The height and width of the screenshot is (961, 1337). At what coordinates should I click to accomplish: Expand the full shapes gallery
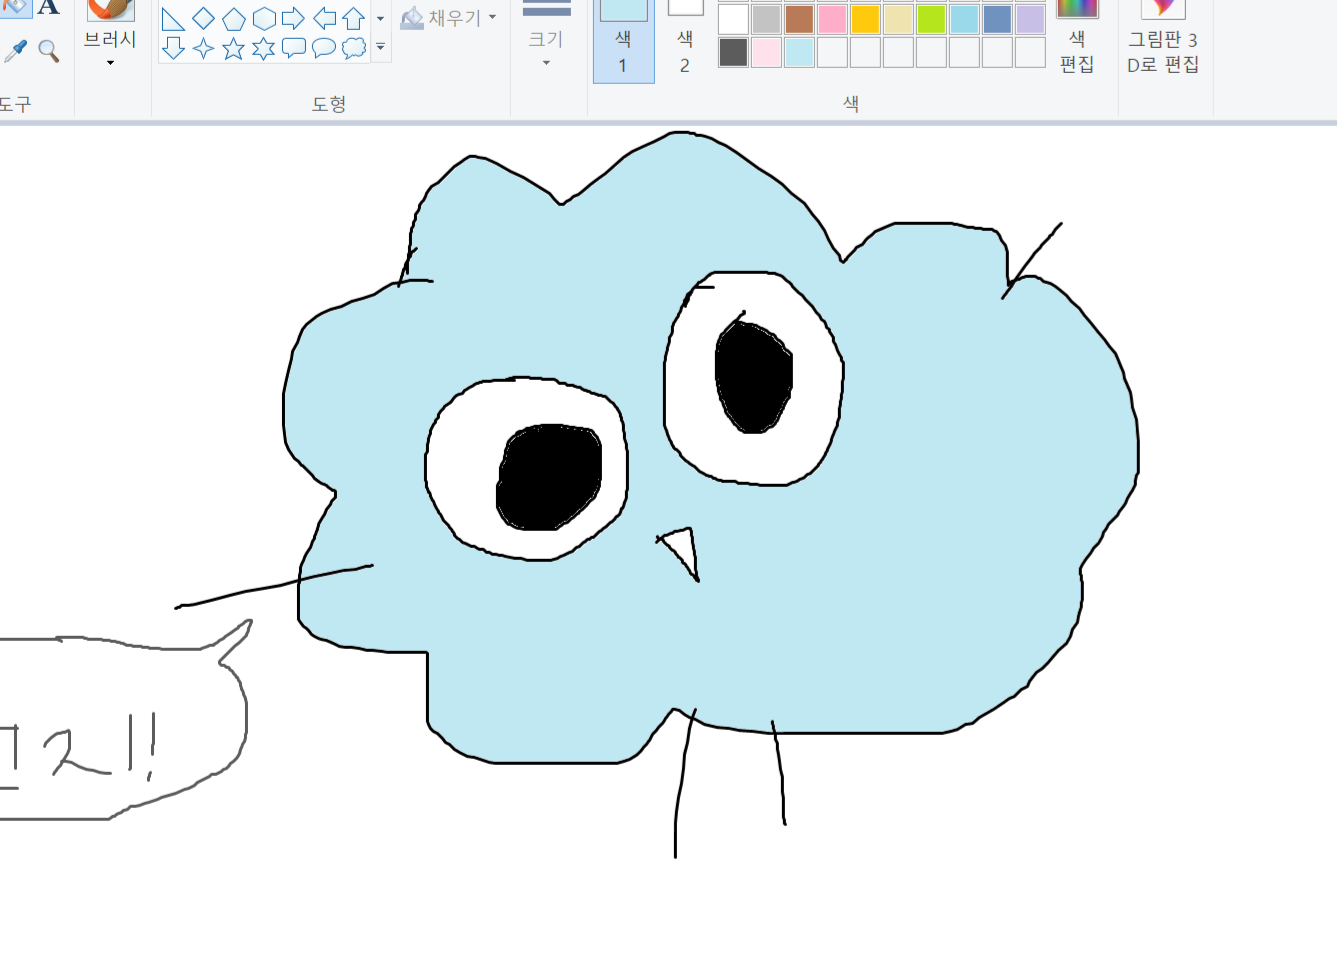click(x=380, y=47)
